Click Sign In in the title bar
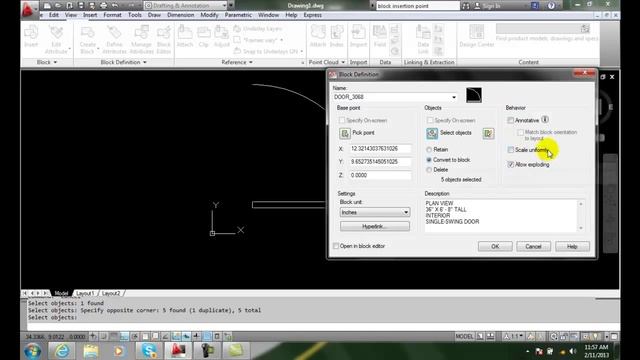Screen dimensions: 640x360 [491, 6]
